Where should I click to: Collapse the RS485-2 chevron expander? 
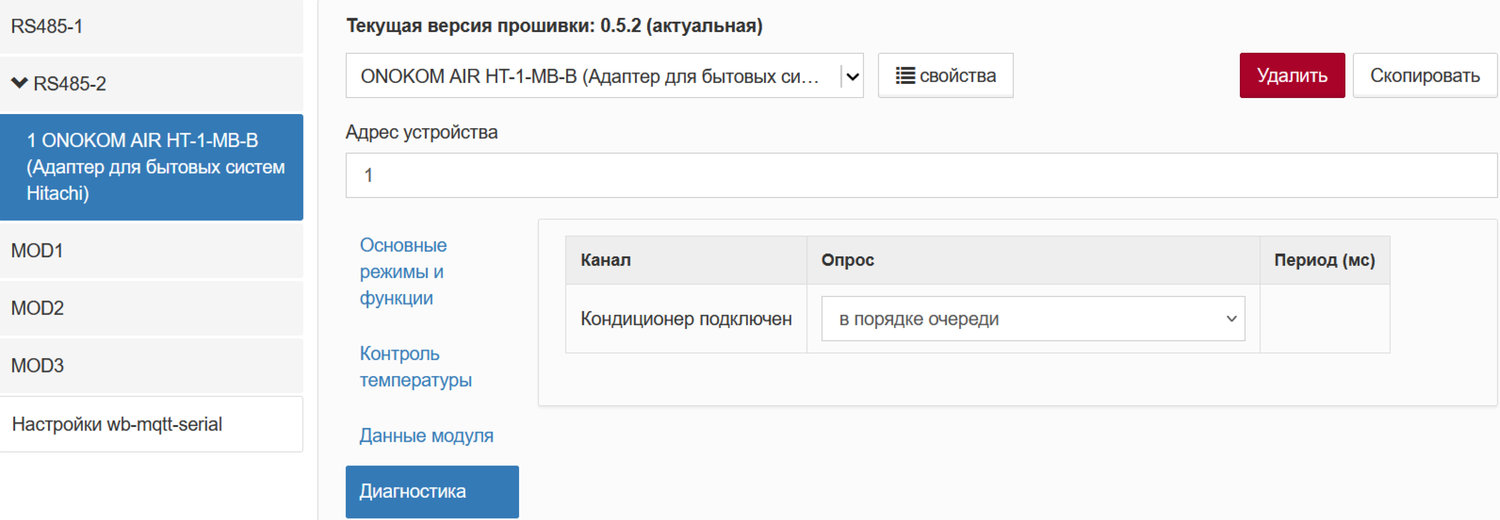point(19,83)
